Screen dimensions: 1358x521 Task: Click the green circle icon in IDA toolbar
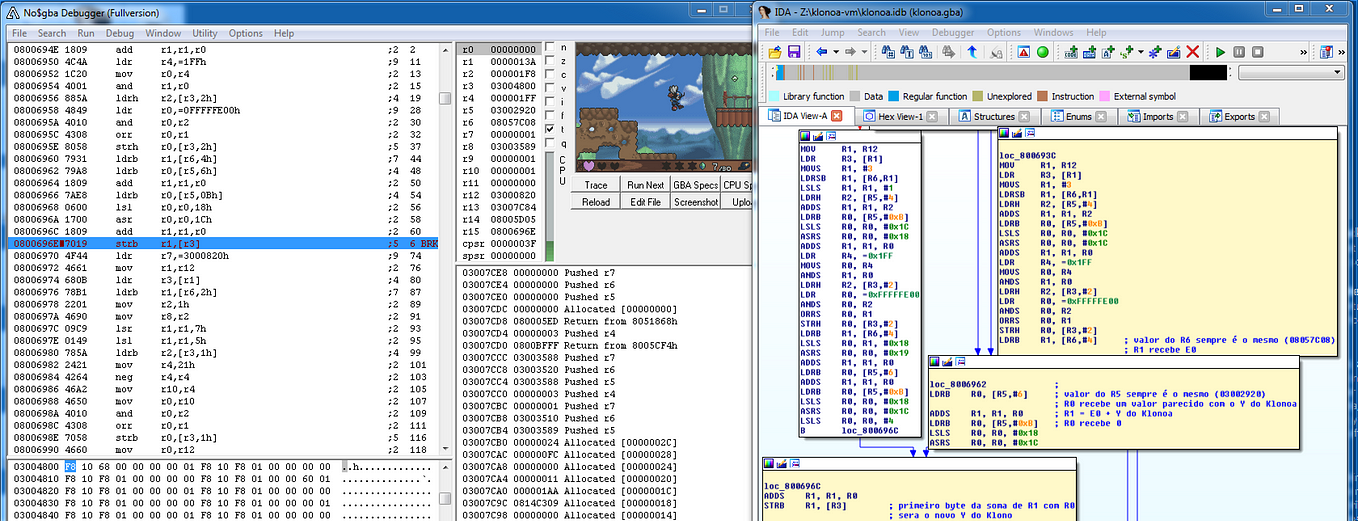click(1043, 51)
